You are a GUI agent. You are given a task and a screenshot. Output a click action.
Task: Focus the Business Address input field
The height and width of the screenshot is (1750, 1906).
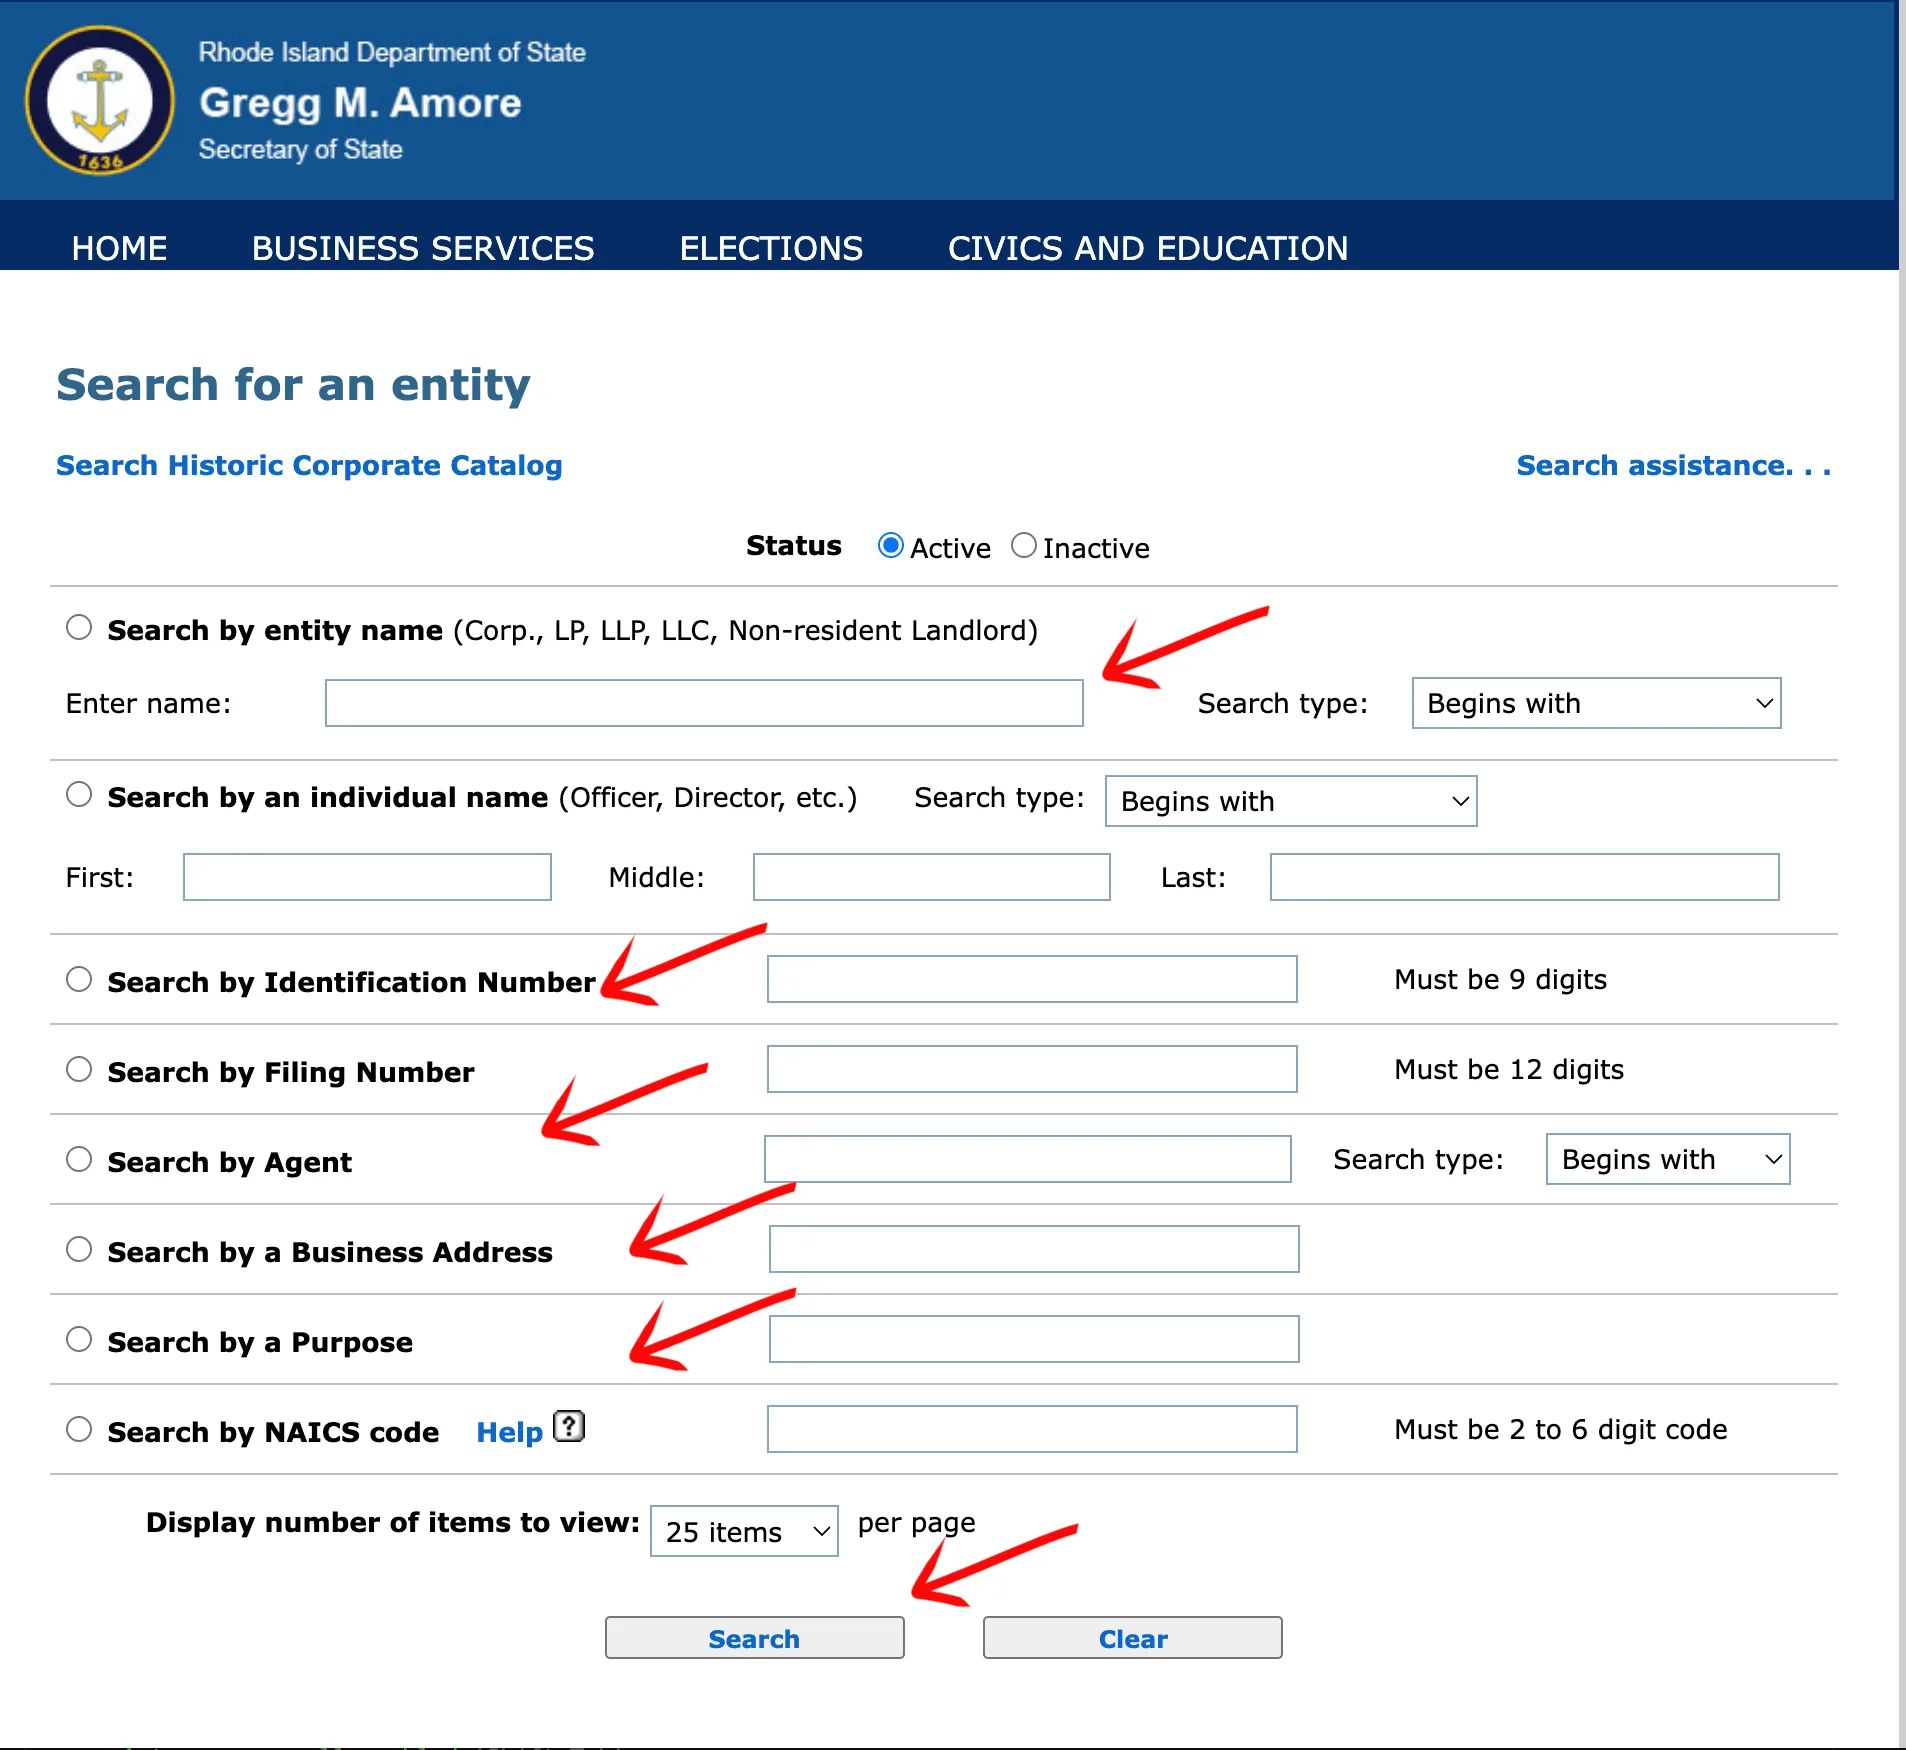pos(1034,1249)
